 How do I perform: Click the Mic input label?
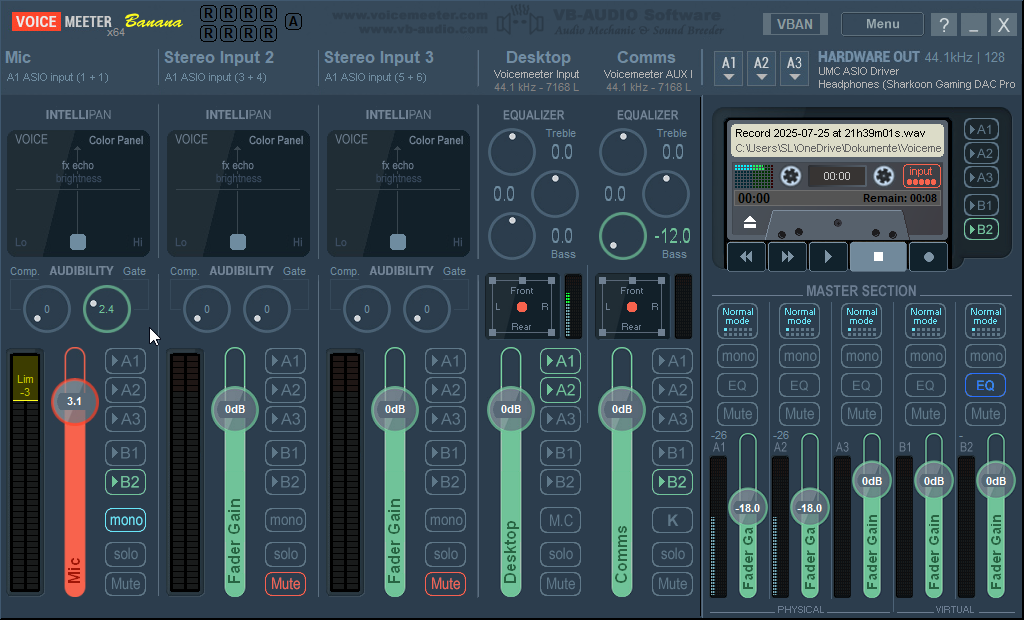(18, 57)
